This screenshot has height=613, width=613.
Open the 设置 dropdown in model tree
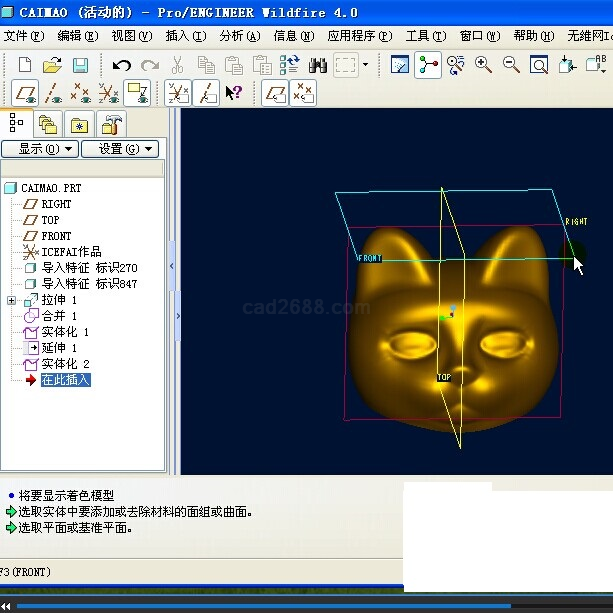click(120, 149)
